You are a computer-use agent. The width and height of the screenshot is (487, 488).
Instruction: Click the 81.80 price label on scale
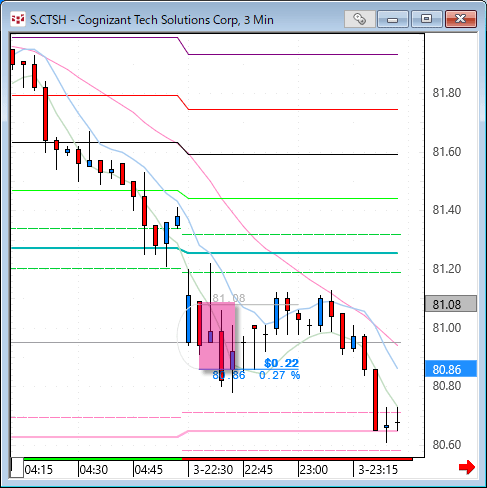(447, 92)
